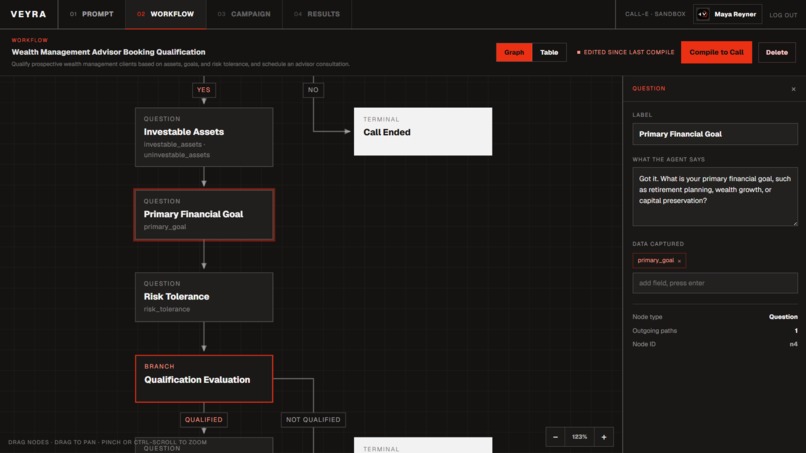
Task: Click the What the Agent Says textarea
Action: [x=715, y=196]
